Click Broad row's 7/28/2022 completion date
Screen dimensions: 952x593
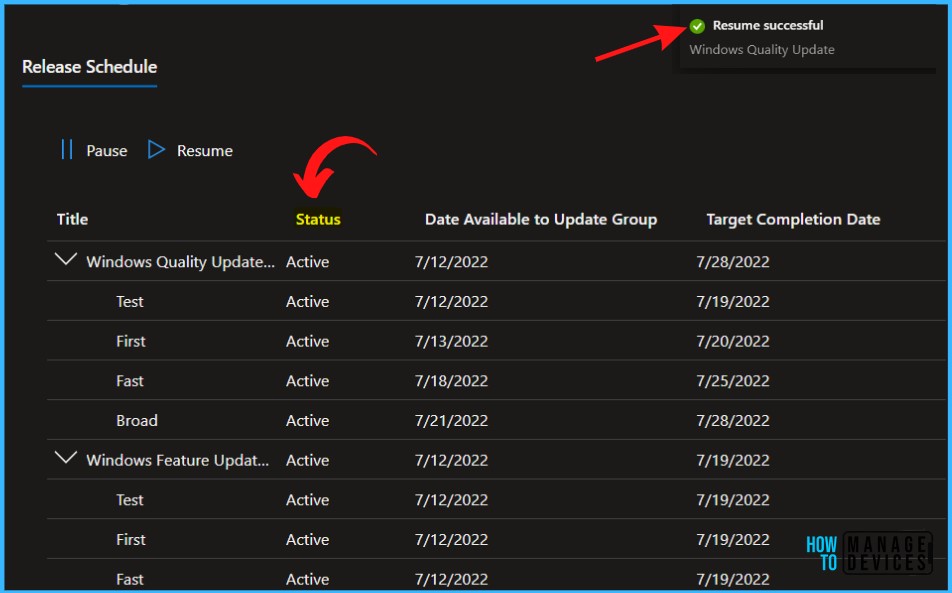733,421
